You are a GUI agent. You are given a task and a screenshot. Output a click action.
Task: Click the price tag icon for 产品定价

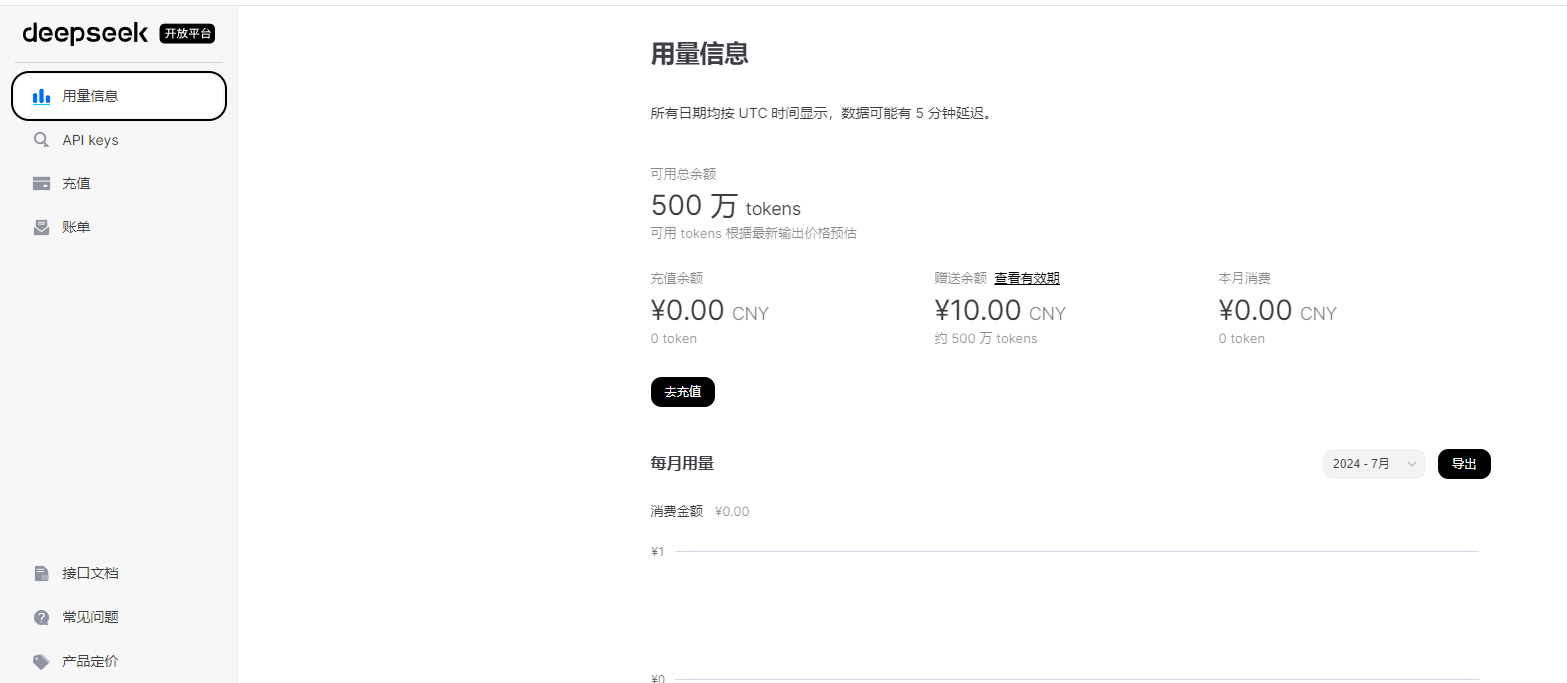coord(41,661)
